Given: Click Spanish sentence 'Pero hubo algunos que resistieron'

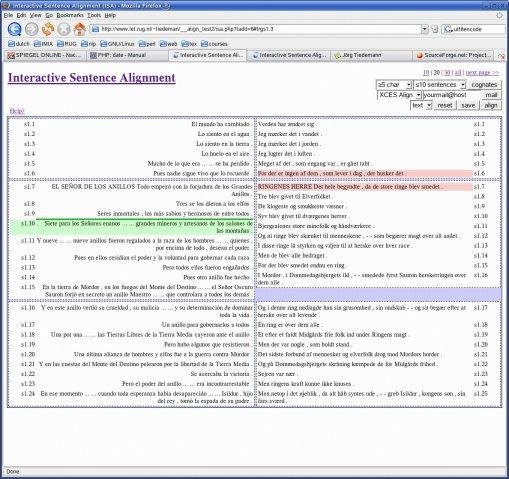Looking at the screenshot, I should (x=208, y=344).
